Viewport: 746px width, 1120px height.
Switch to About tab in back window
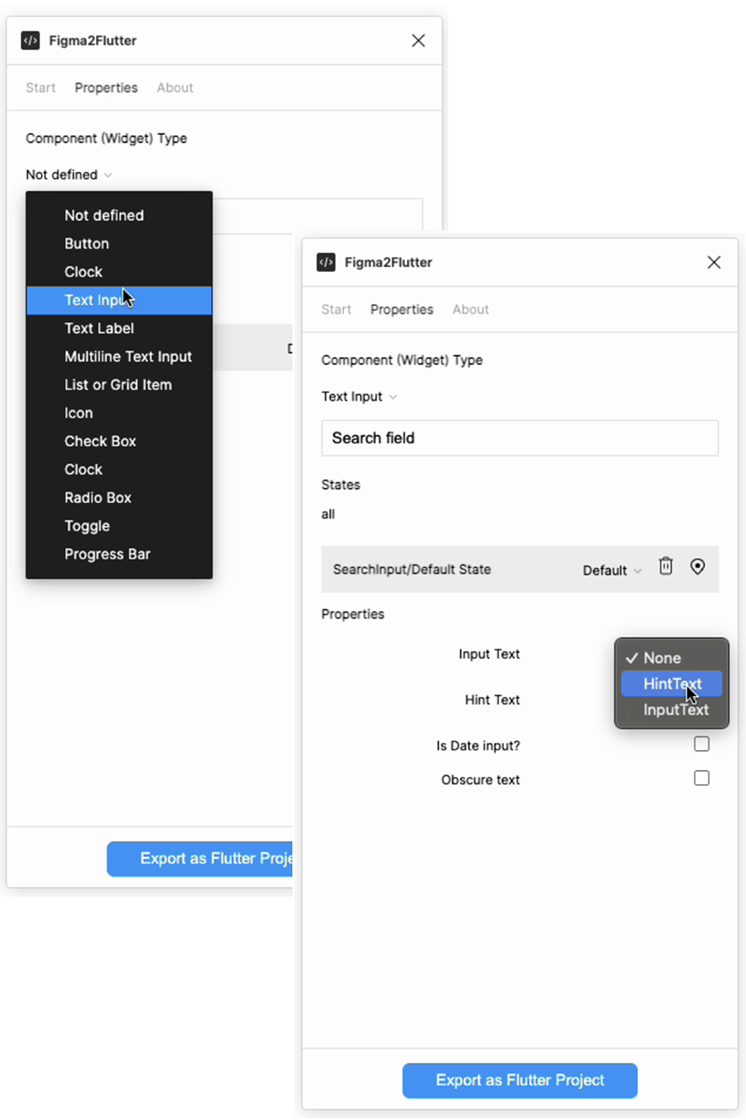click(175, 88)
